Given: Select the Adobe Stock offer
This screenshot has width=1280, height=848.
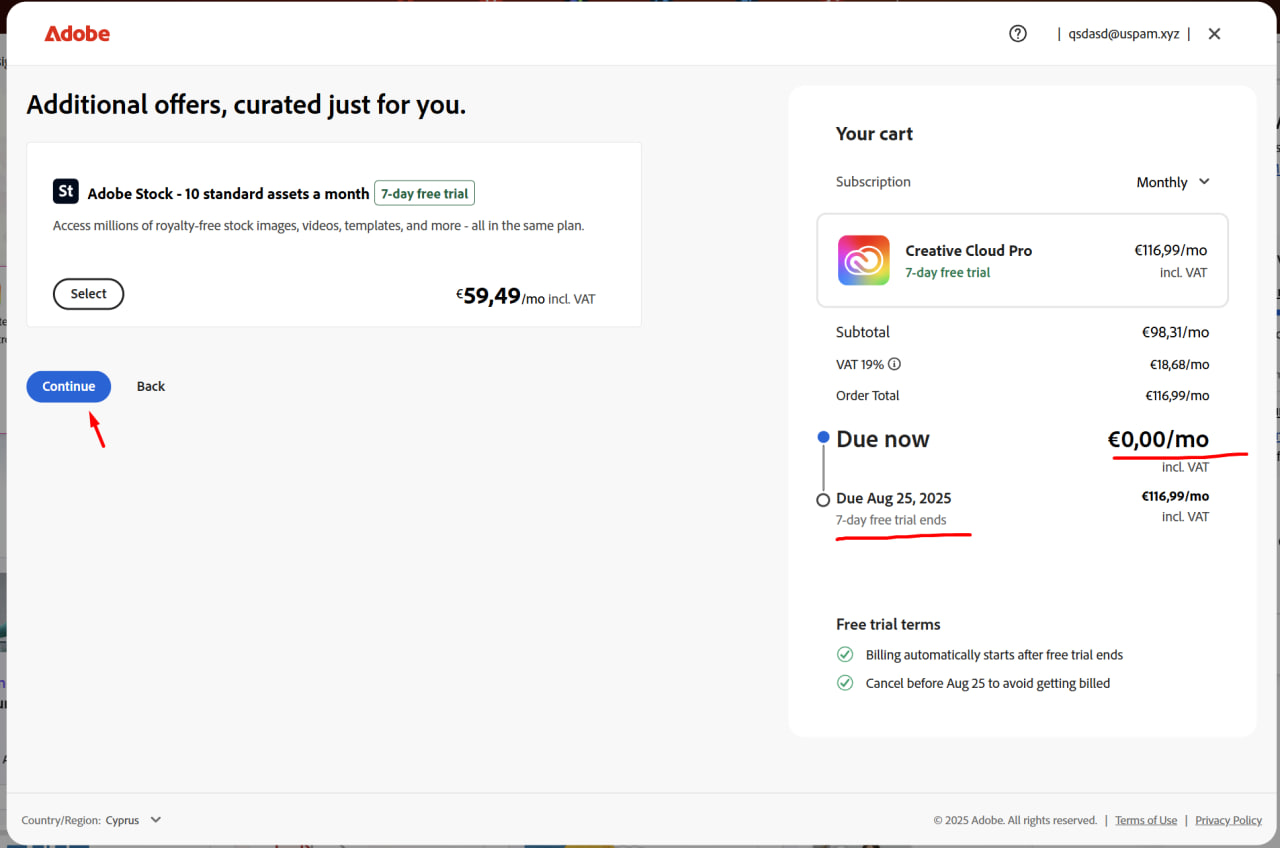Looking at the screenshot, I should (88, 294).
